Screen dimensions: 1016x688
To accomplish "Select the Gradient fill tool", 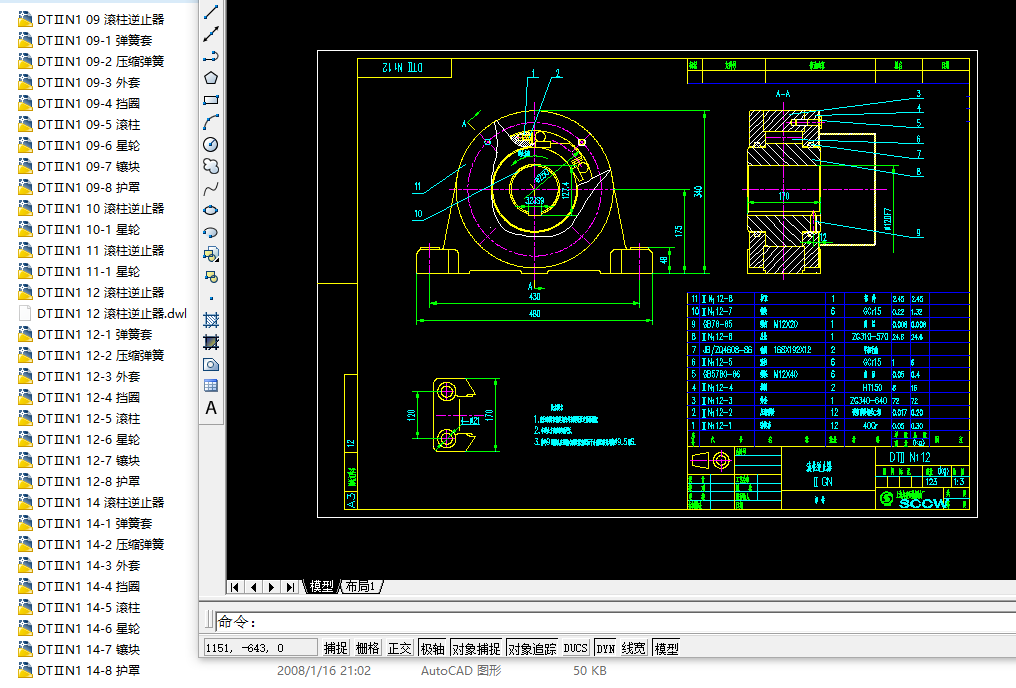I will 211,342.
